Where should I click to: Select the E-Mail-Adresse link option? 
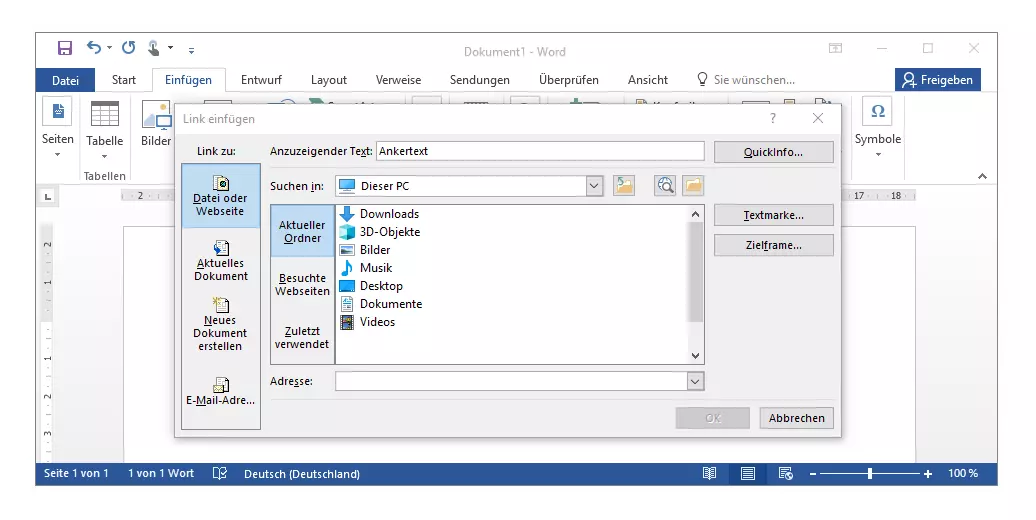[220, 392]
